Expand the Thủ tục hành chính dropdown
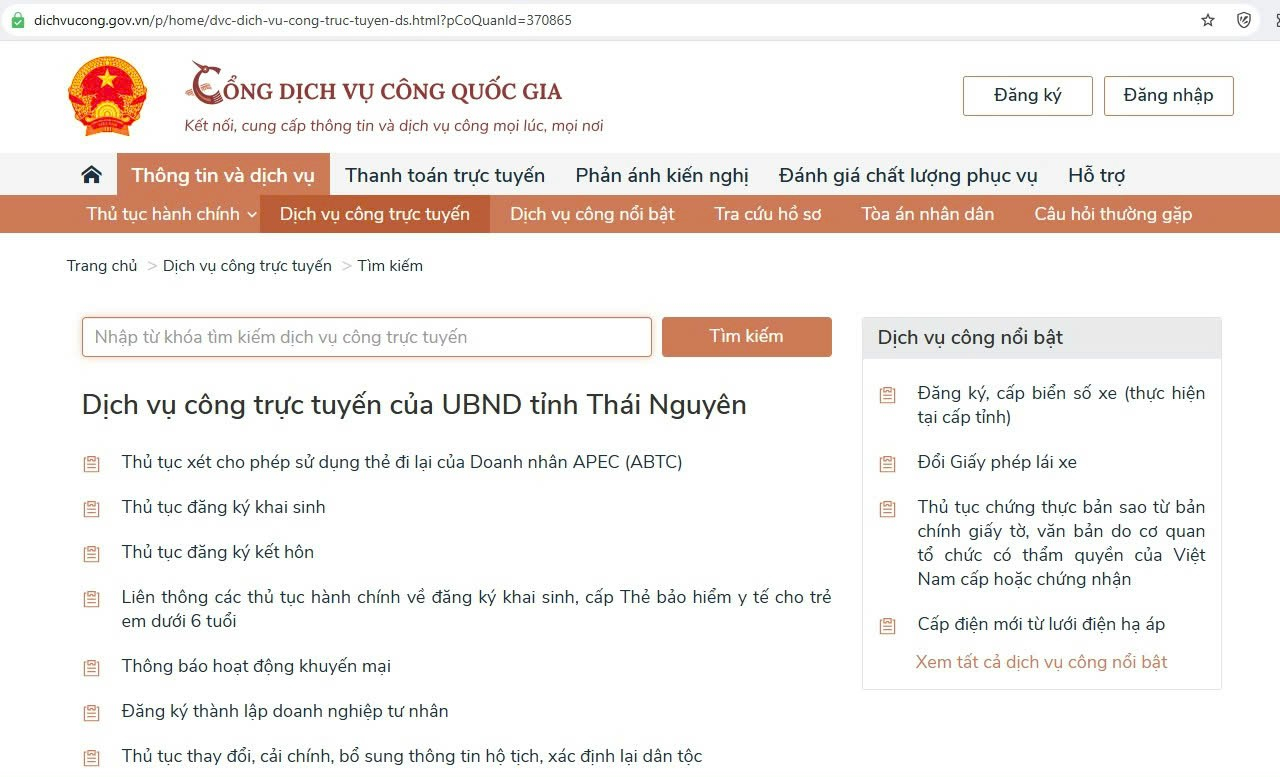The width and height of the screenshot is (1280, 777). [x=171, y=214]
